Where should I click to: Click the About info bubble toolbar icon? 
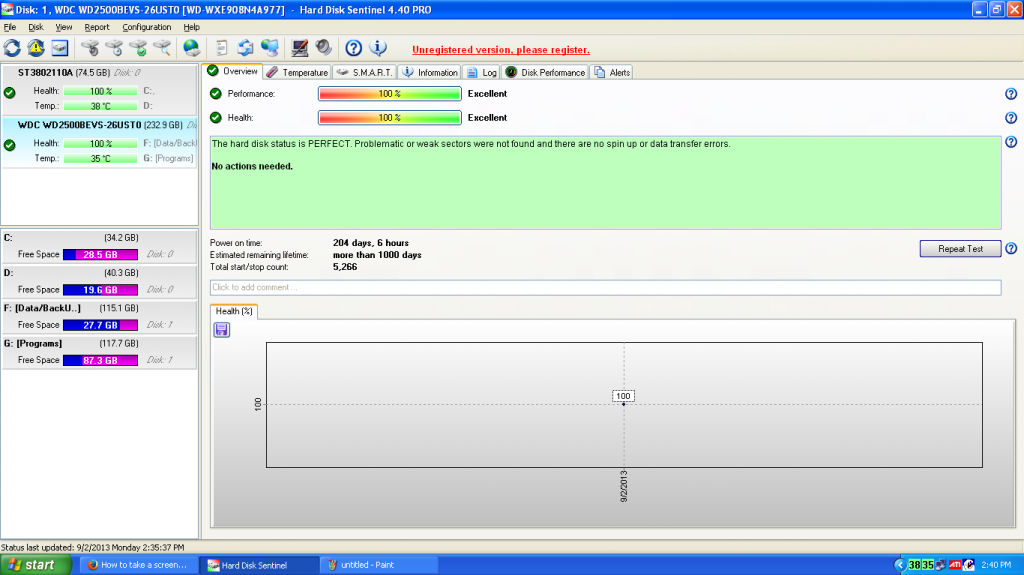click(378, 48)
